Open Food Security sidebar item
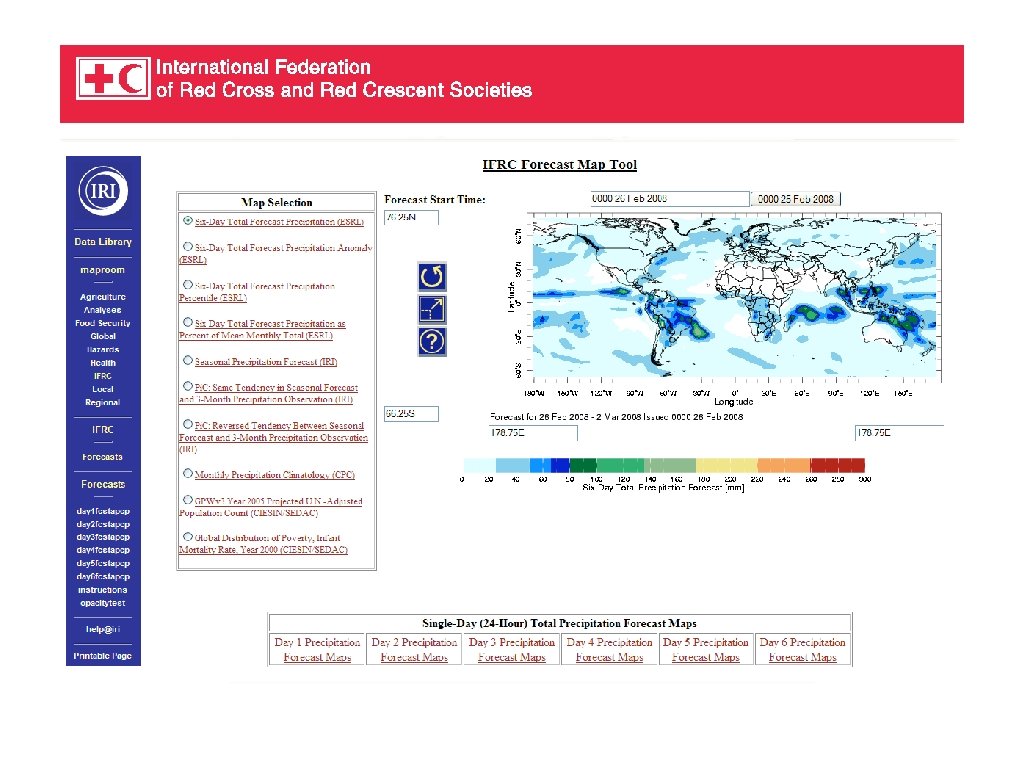Image resolution: width=1024 pixels, height=768 pixels. click(103, 323)
